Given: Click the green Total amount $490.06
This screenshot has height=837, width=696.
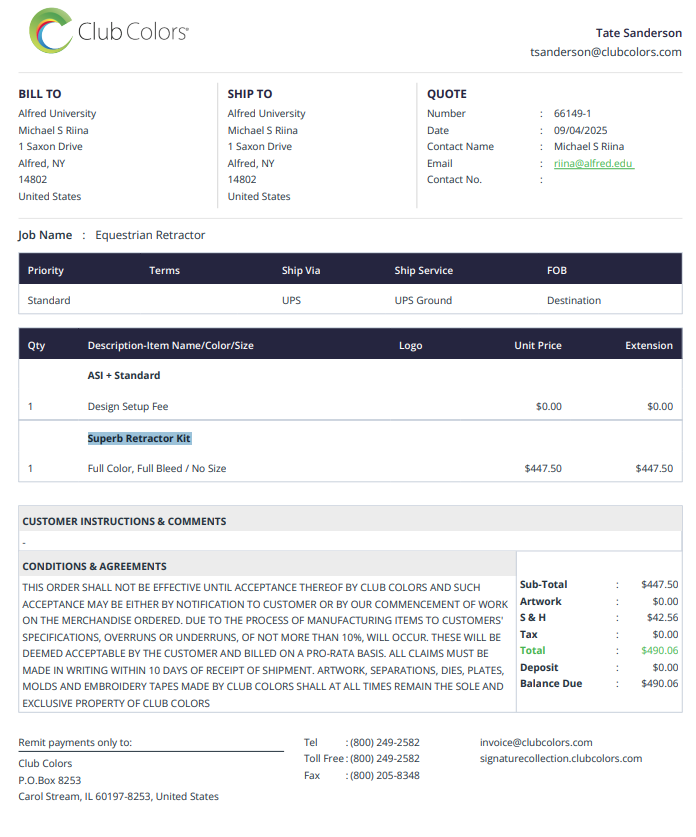Looking at the screenshot, I should pos(659,650).
